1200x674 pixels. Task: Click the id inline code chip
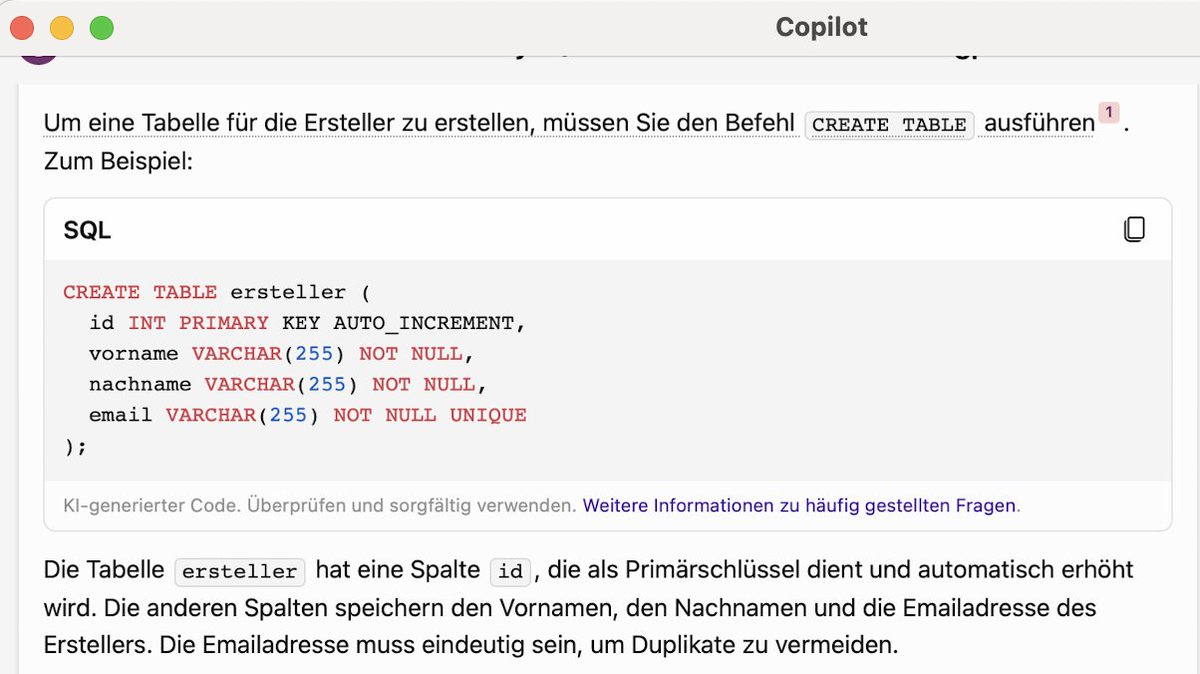(x=510, y=570)
